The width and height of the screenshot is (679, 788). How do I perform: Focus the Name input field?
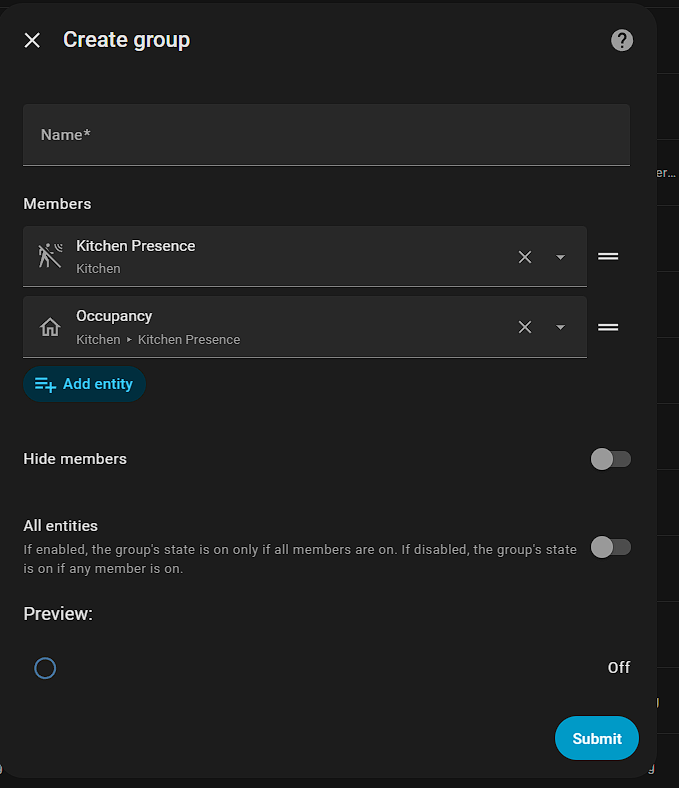point(326,135)
